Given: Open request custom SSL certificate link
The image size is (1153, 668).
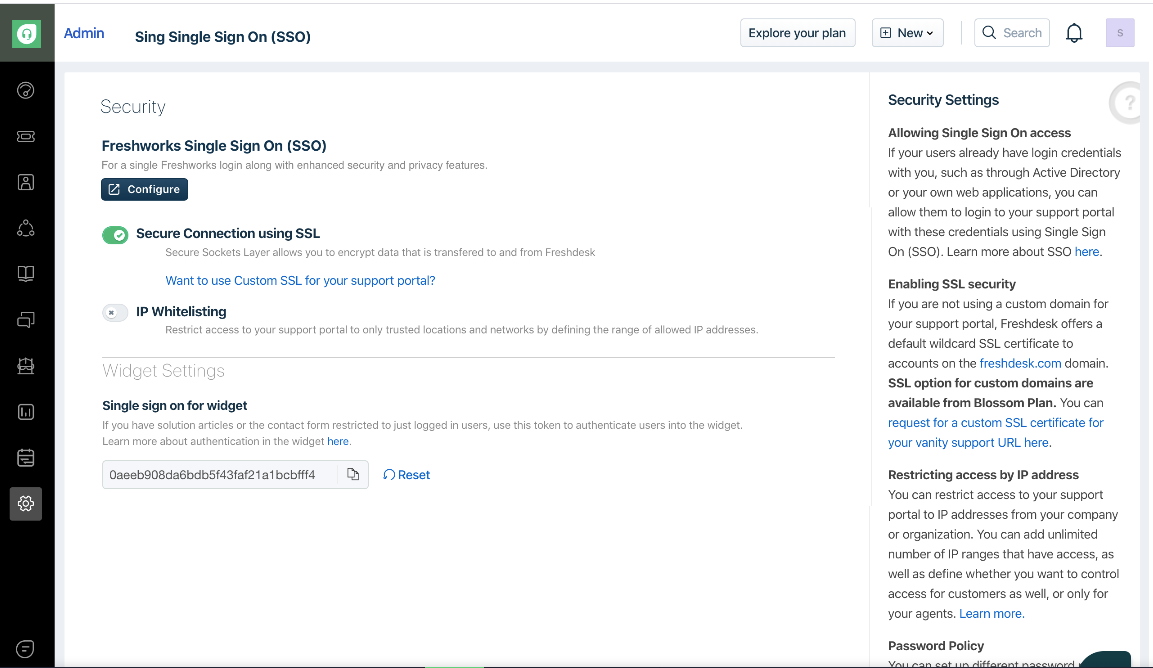Looking at the screenshot, I should 996,433.
